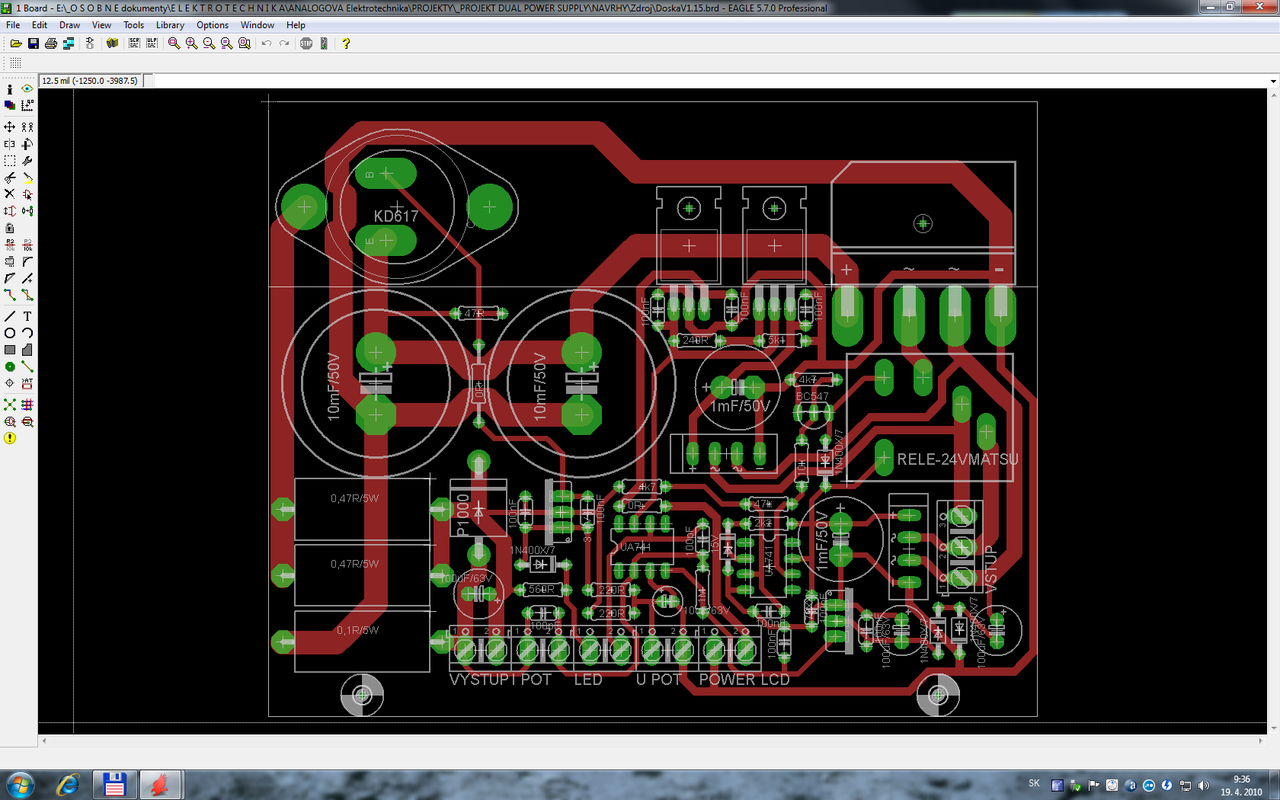Select the Mirror tool
Image resolution: width=1280 pixels, height=800 pixels.
pyautogui.click(x=10, y=144)
